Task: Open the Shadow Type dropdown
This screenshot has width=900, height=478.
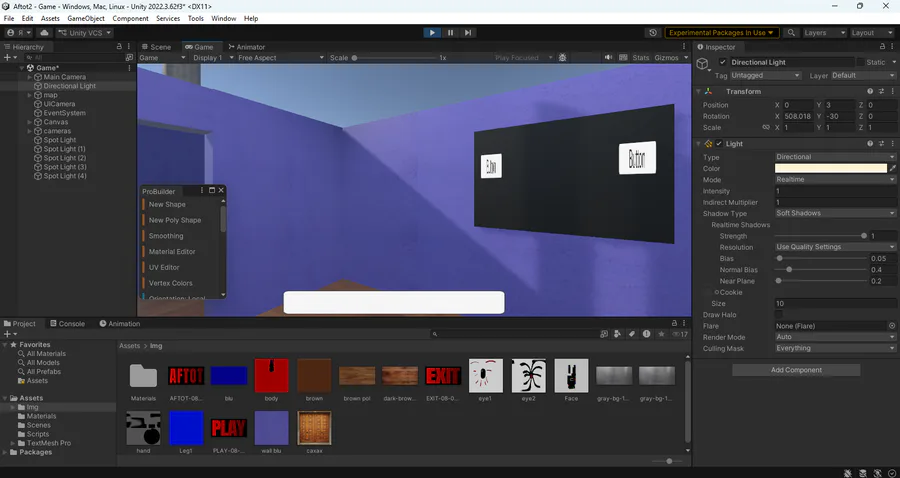Action: 835,213
